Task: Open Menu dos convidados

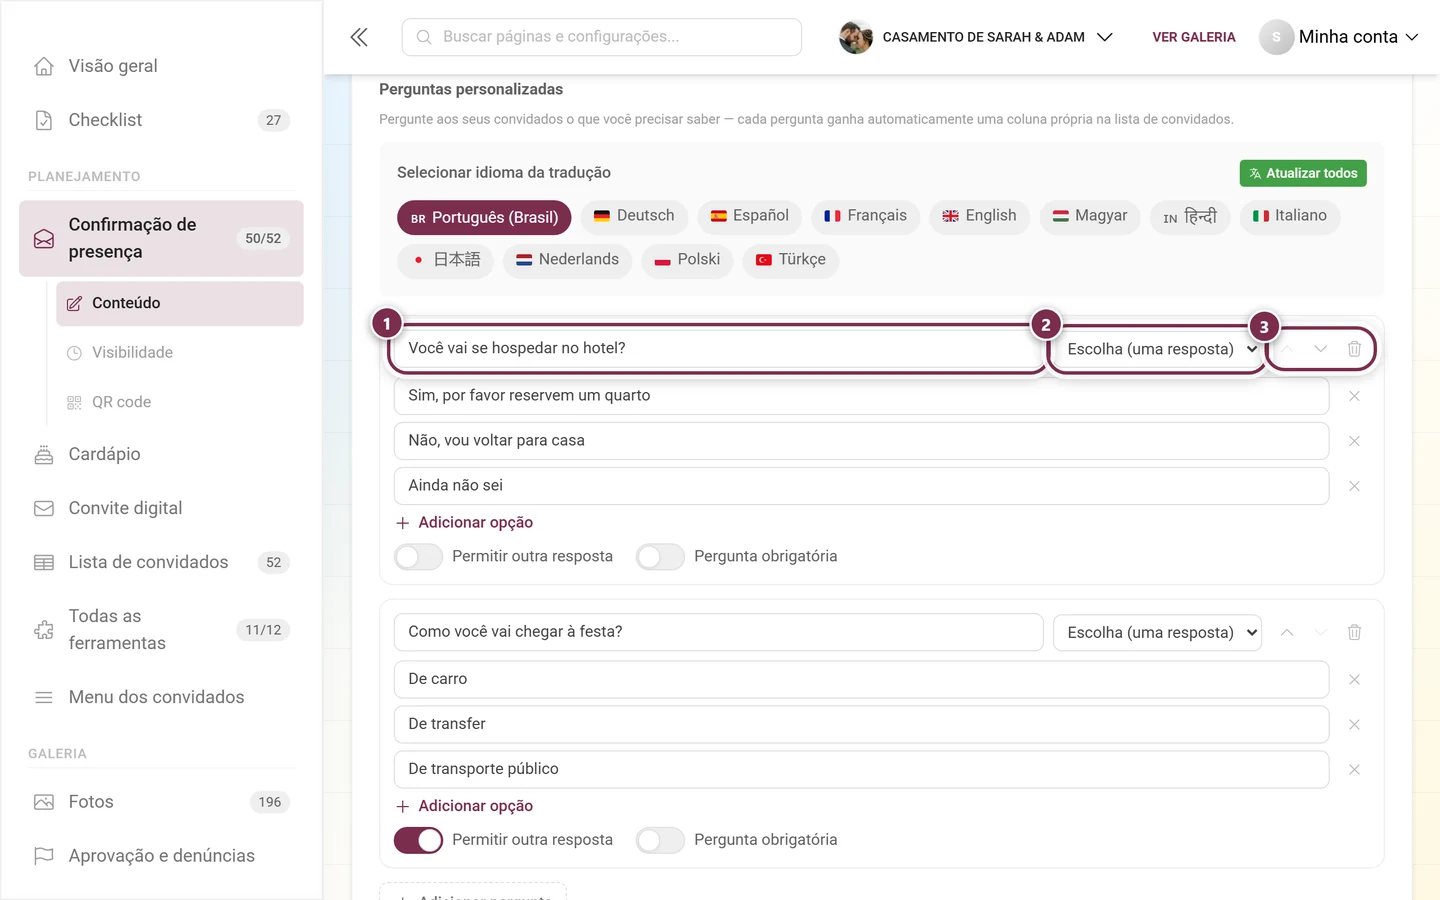Action: coord(161,697)
